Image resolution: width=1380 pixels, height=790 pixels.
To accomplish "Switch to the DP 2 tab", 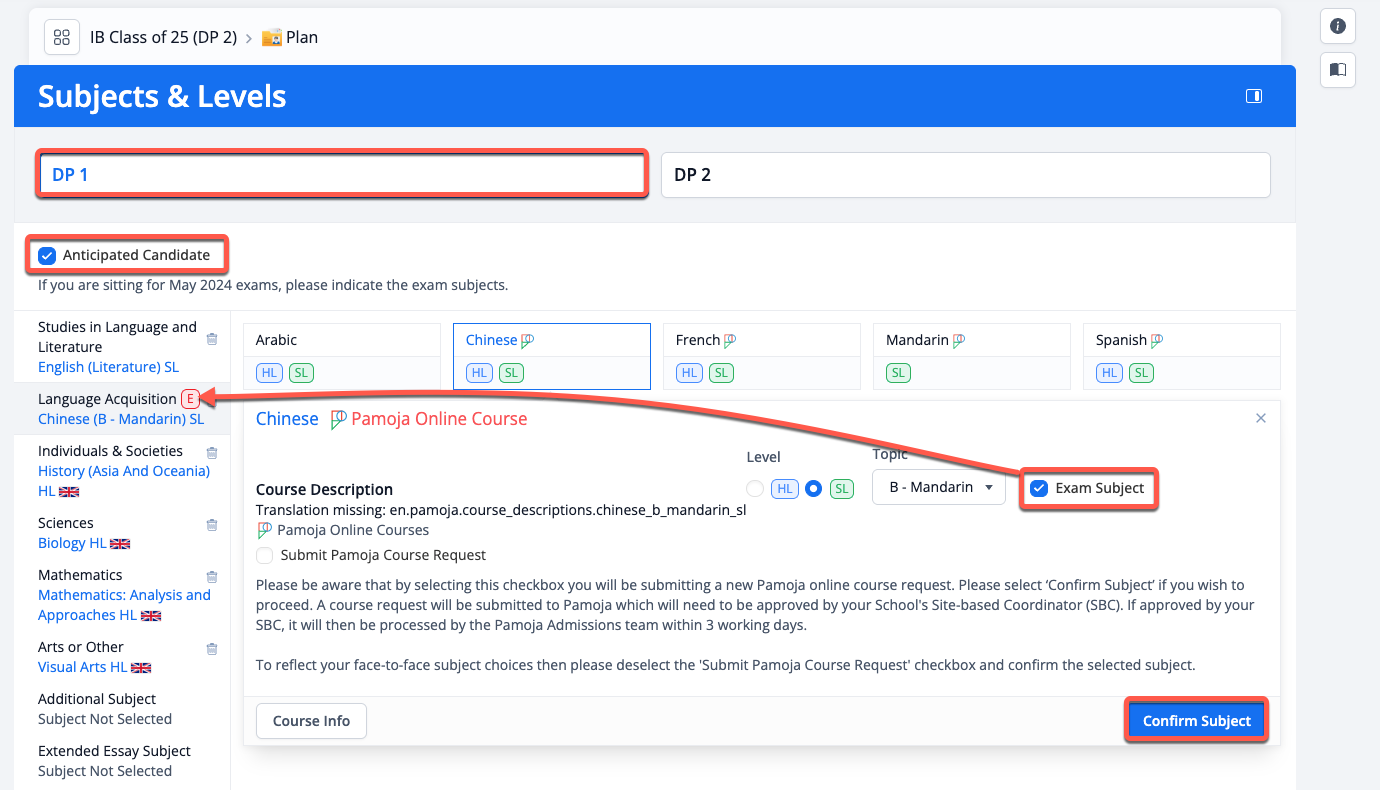I will [x=965, y=175].
